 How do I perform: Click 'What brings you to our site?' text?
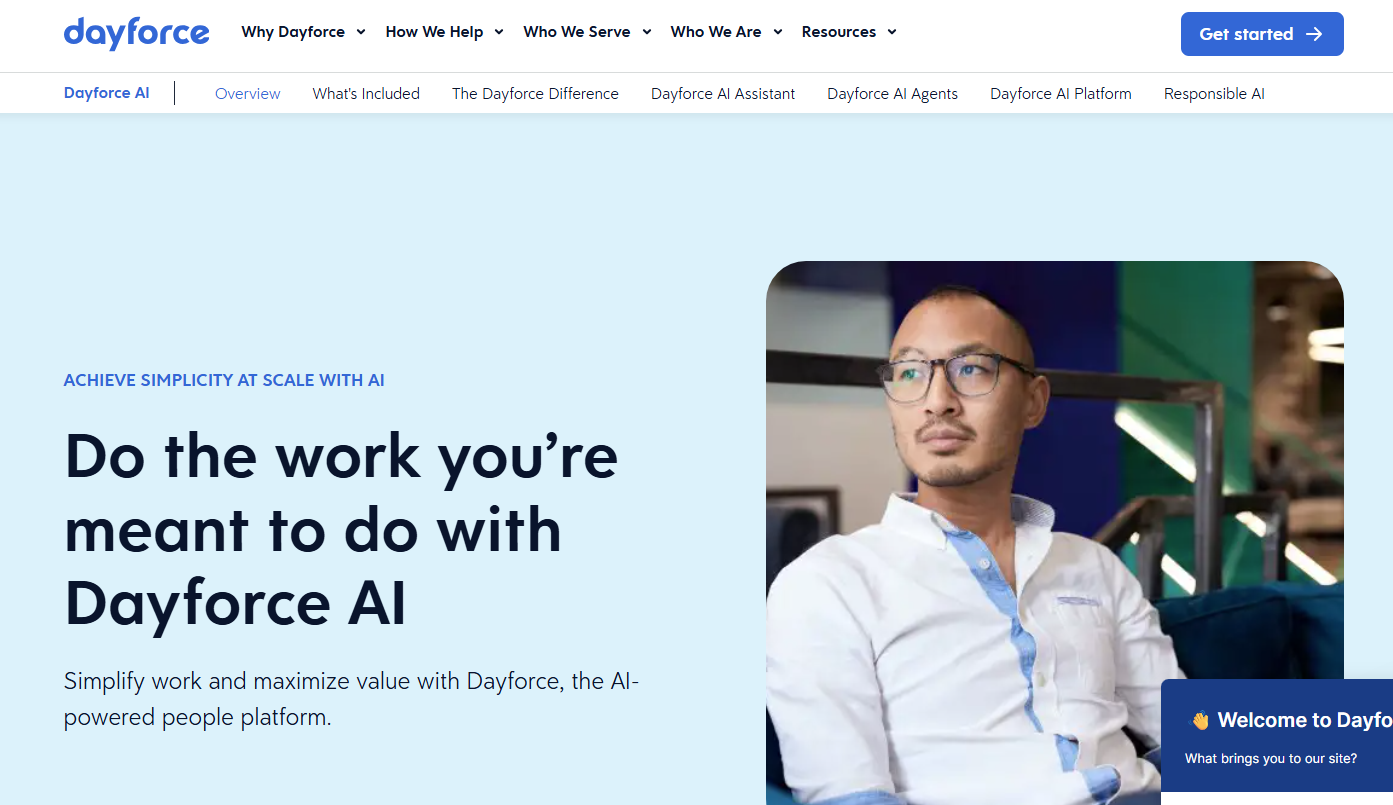1271,759
